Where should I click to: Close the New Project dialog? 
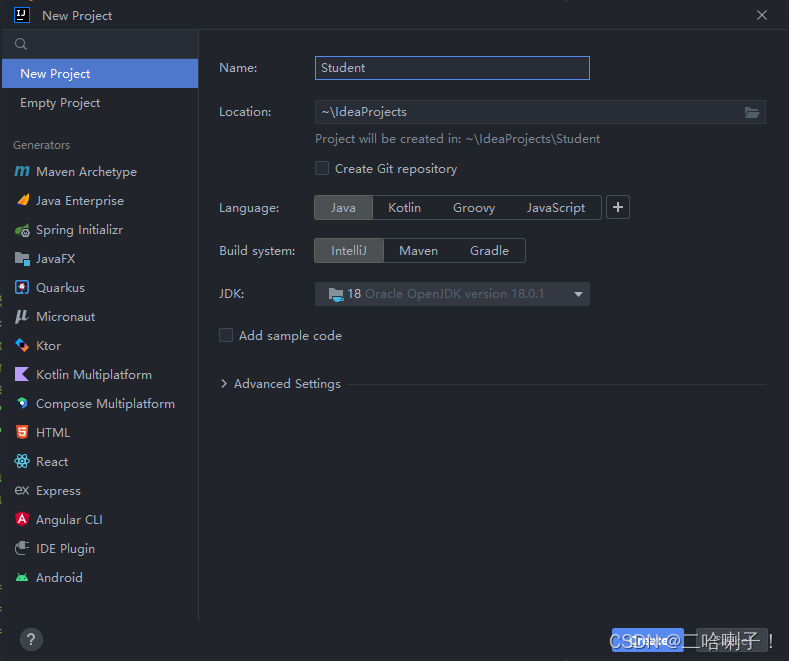(762, 15)
